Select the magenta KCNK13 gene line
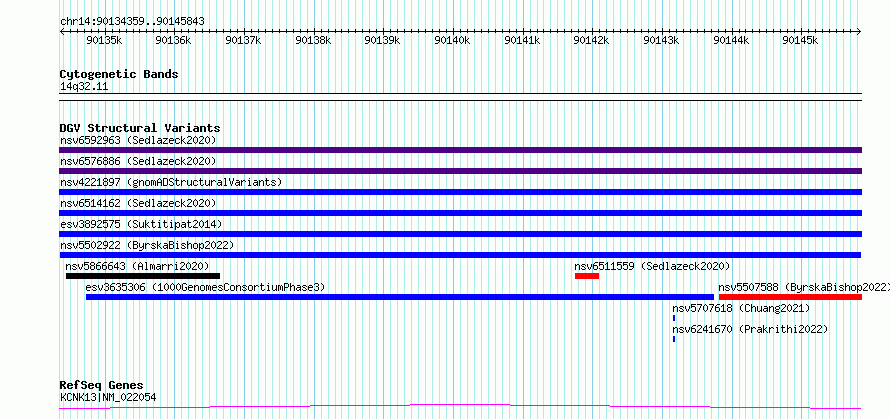 (x=460, y=407)
